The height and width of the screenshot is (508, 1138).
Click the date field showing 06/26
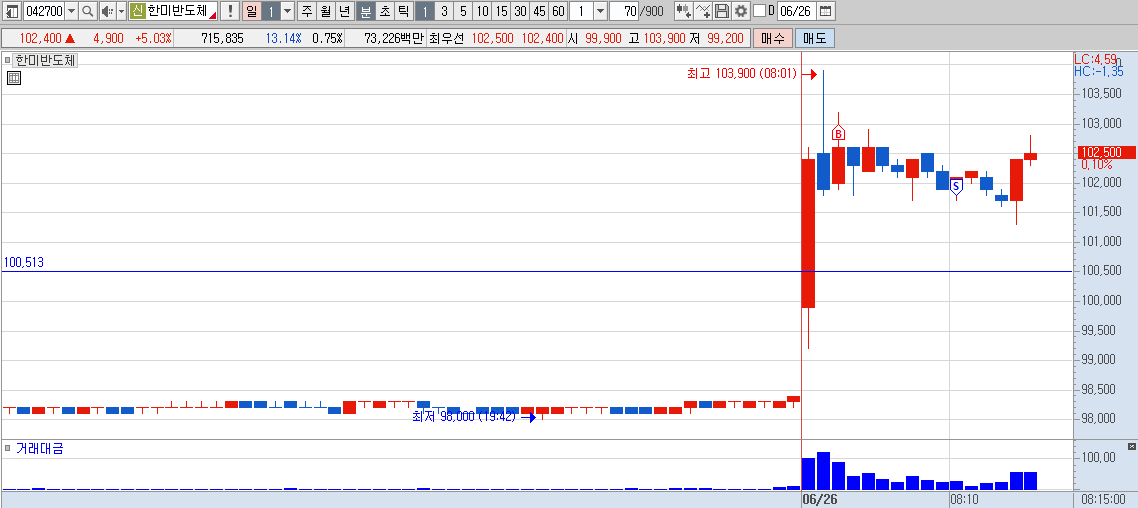(x=796, y=11)
